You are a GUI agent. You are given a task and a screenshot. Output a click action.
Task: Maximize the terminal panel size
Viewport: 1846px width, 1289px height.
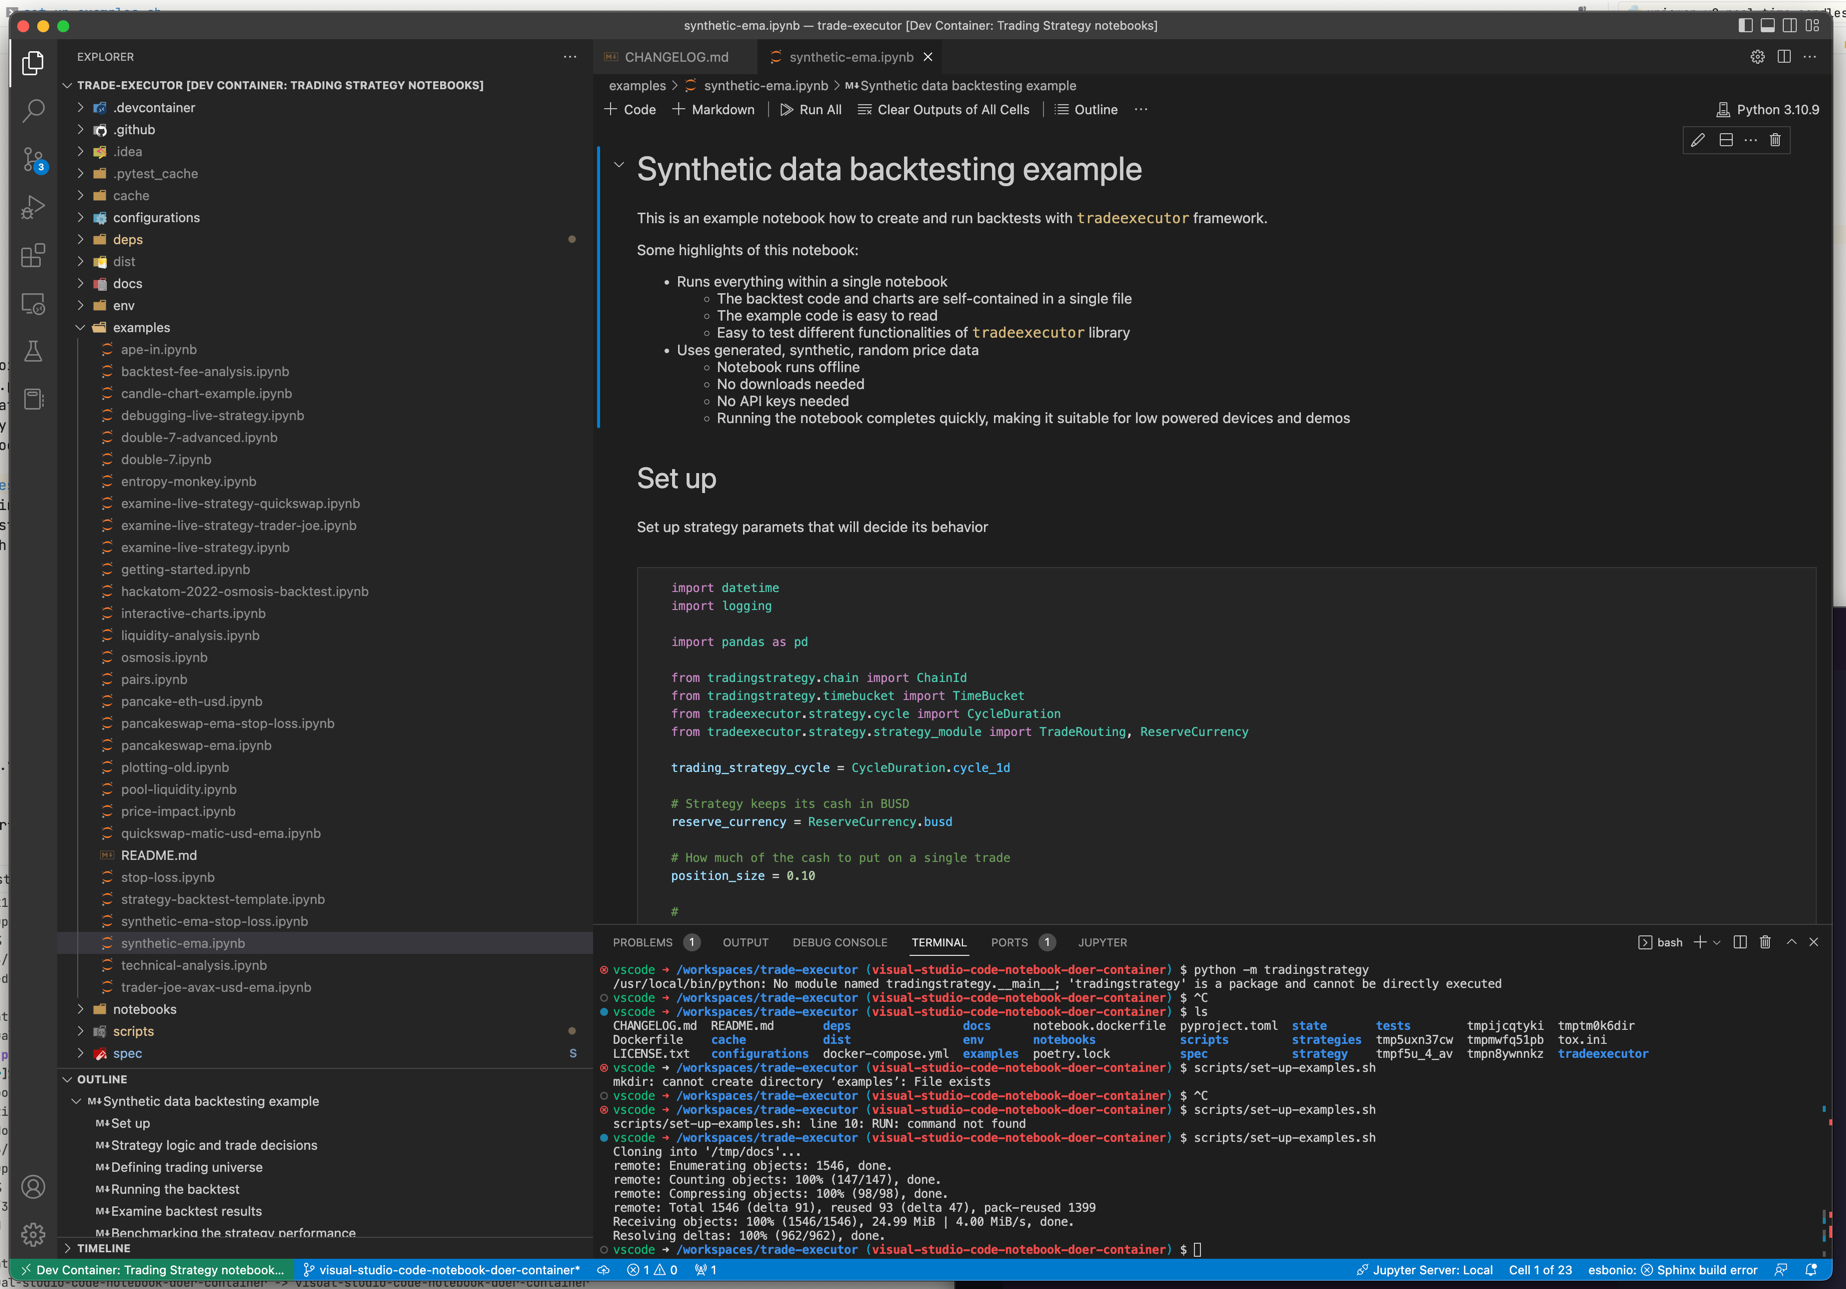[1791, 942]
